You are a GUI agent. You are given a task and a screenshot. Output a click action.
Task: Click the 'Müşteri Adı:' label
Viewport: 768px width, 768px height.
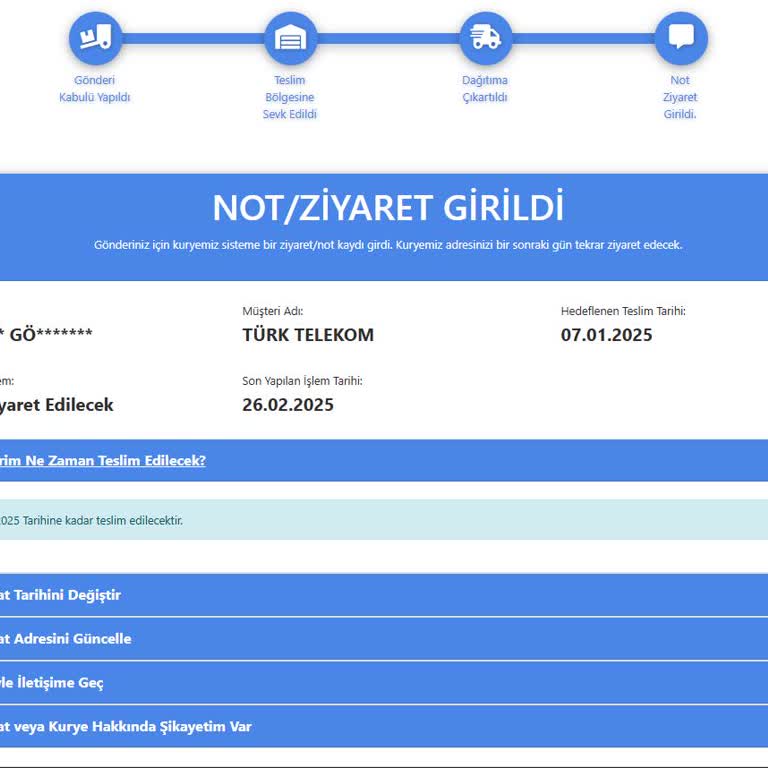point(273,311)
